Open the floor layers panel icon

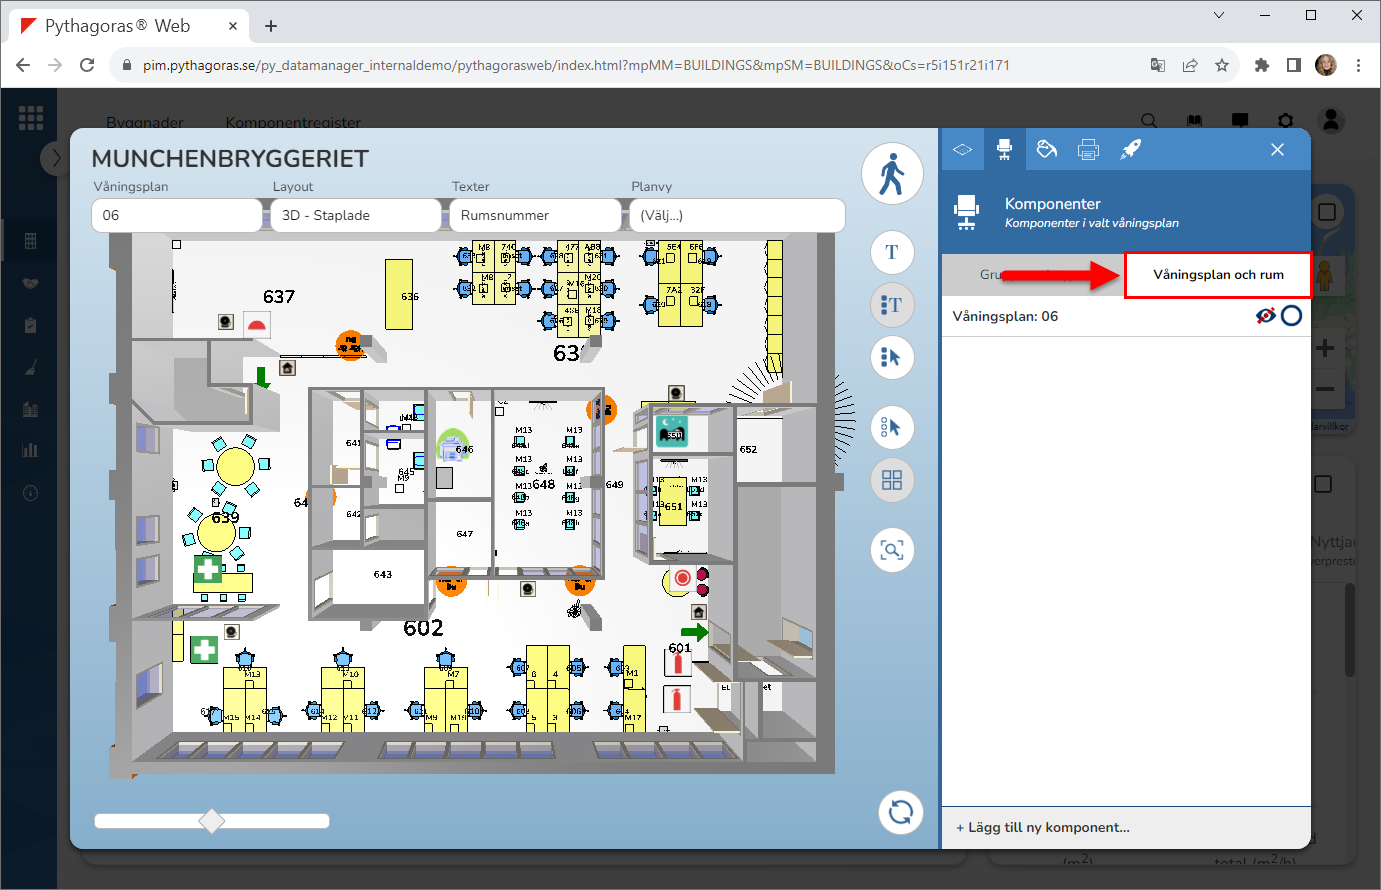click(x=962, y=150)
